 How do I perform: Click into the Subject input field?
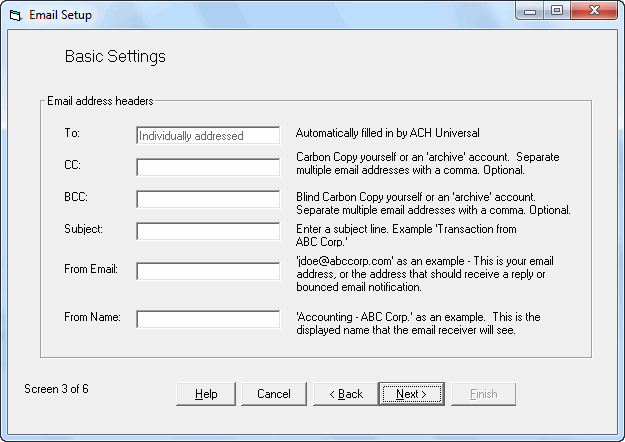point(208,231)
